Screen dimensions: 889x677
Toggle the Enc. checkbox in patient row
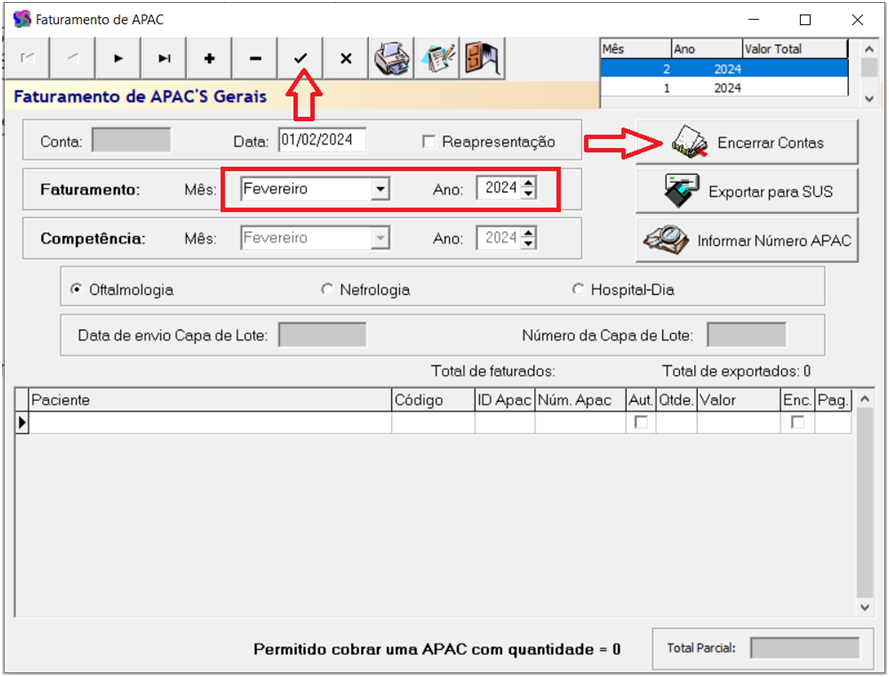(797, 422)
